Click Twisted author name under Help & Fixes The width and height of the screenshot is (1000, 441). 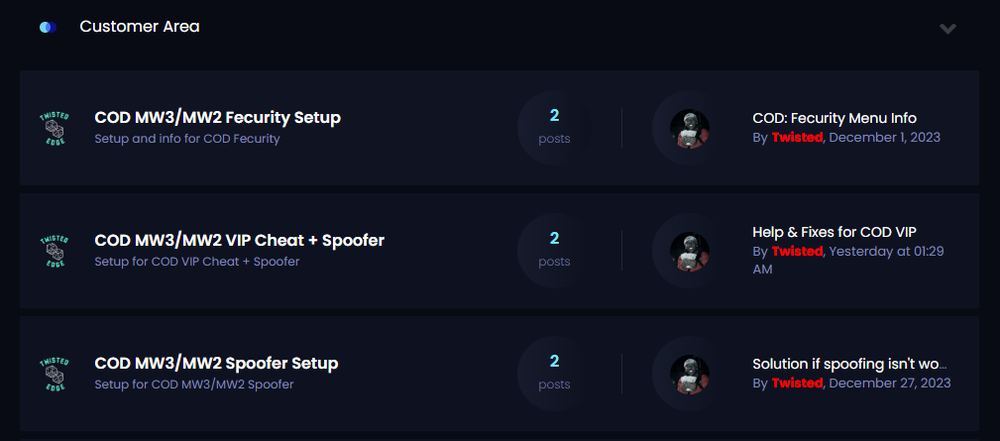coord(796,251)
